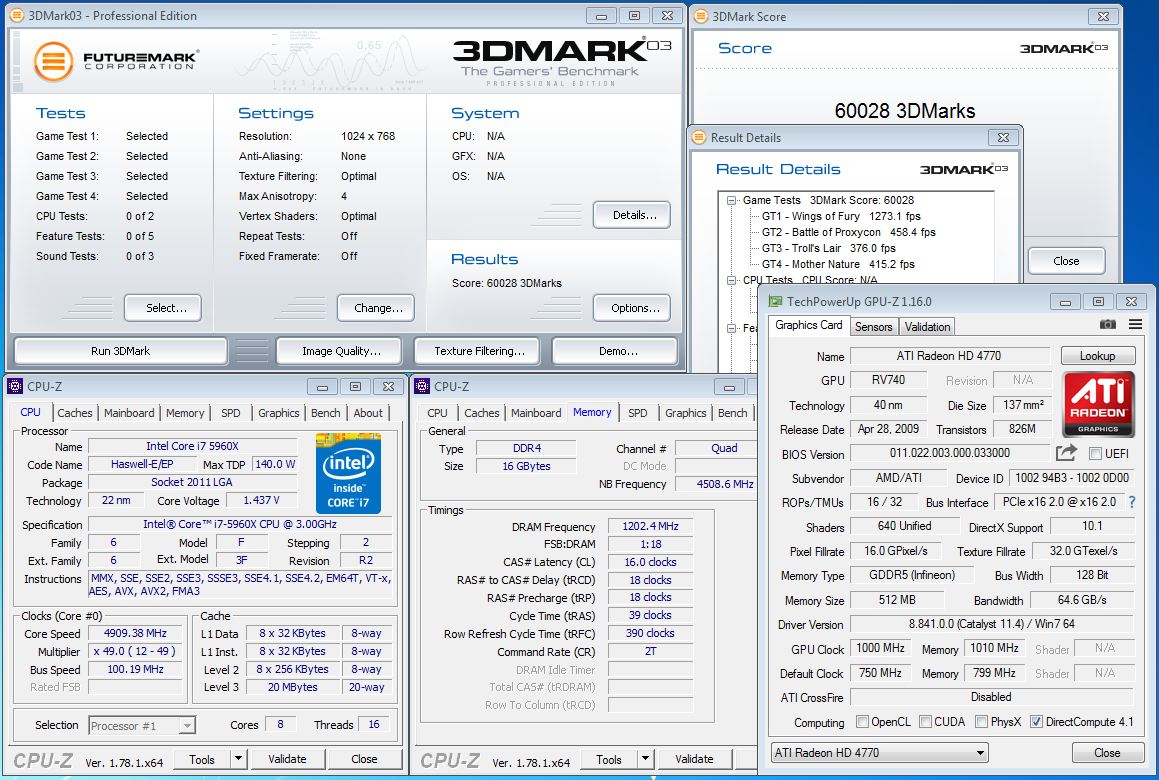The width and height of the screenshot is (1159, 780).
Task: Click Close button in GPU-Z window
Action: [x=1107, y=753]
